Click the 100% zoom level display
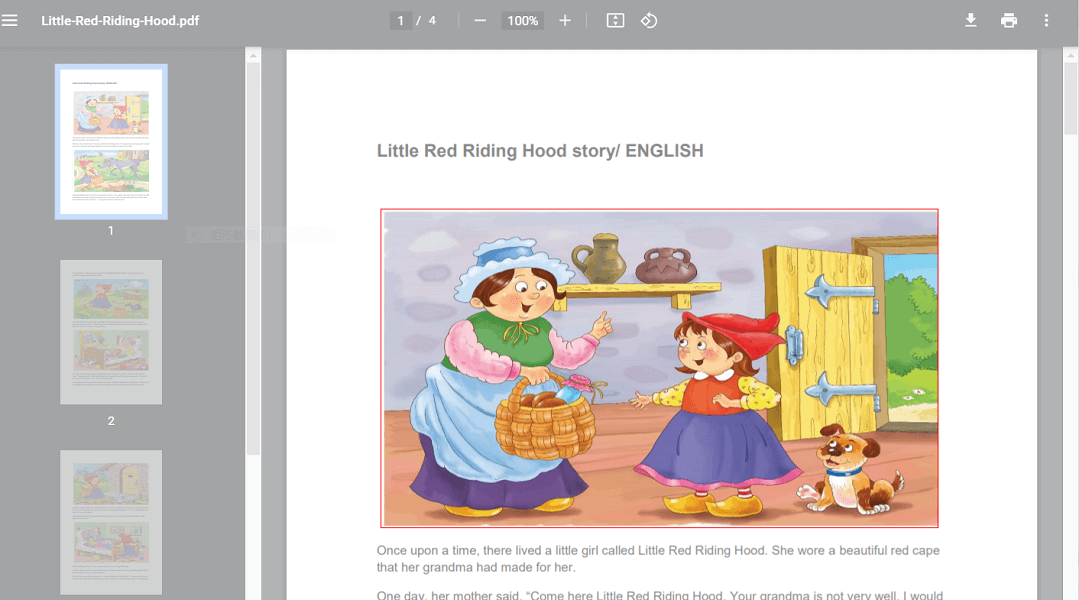 [x=521, y=20]
